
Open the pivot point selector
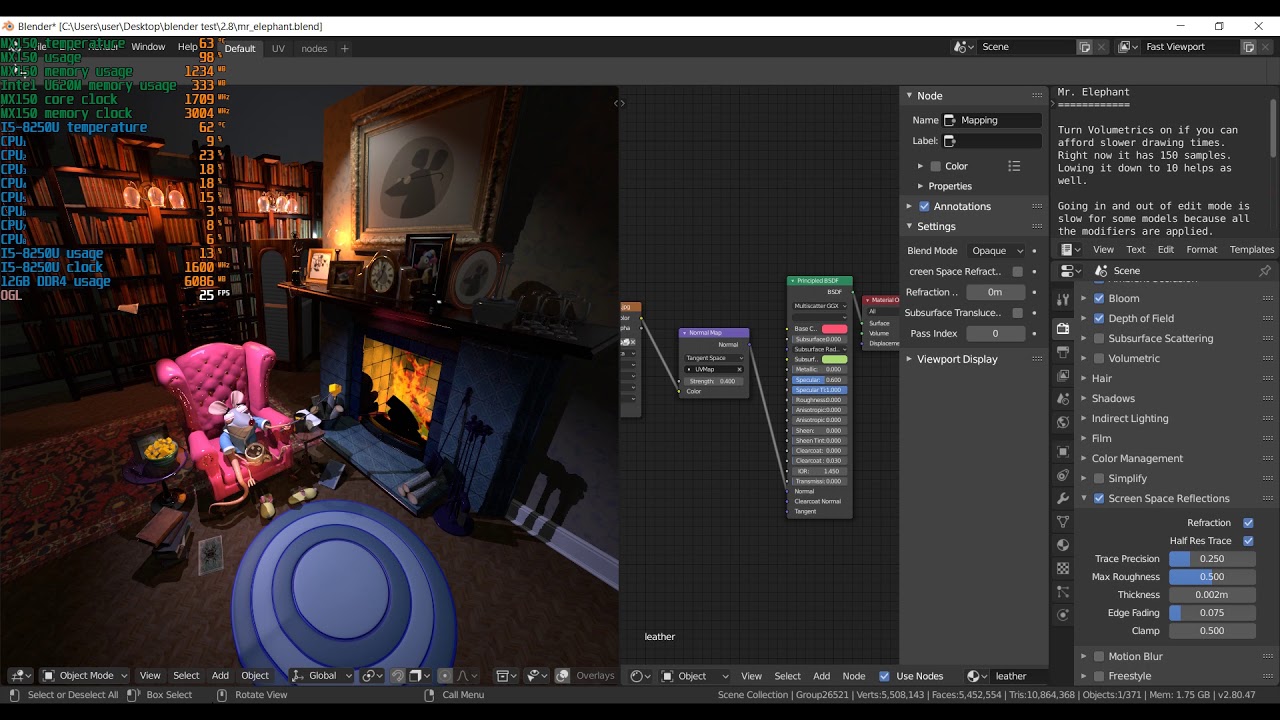[372, 676]
